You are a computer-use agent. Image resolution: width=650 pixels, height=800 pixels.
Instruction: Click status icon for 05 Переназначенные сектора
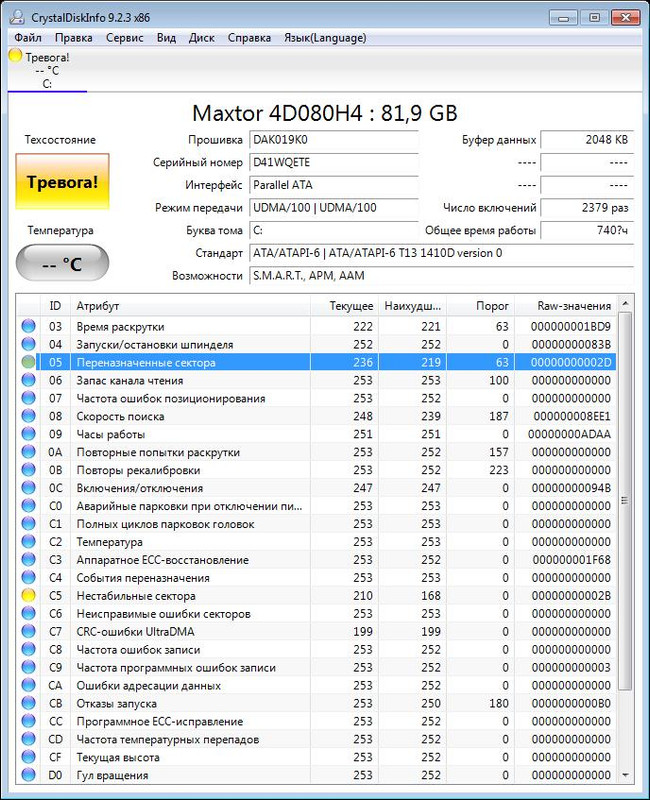(x=29, y=362)
